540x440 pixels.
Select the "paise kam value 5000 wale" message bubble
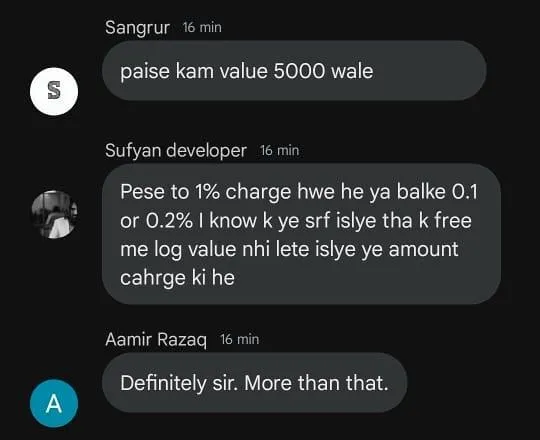point(294,71)
